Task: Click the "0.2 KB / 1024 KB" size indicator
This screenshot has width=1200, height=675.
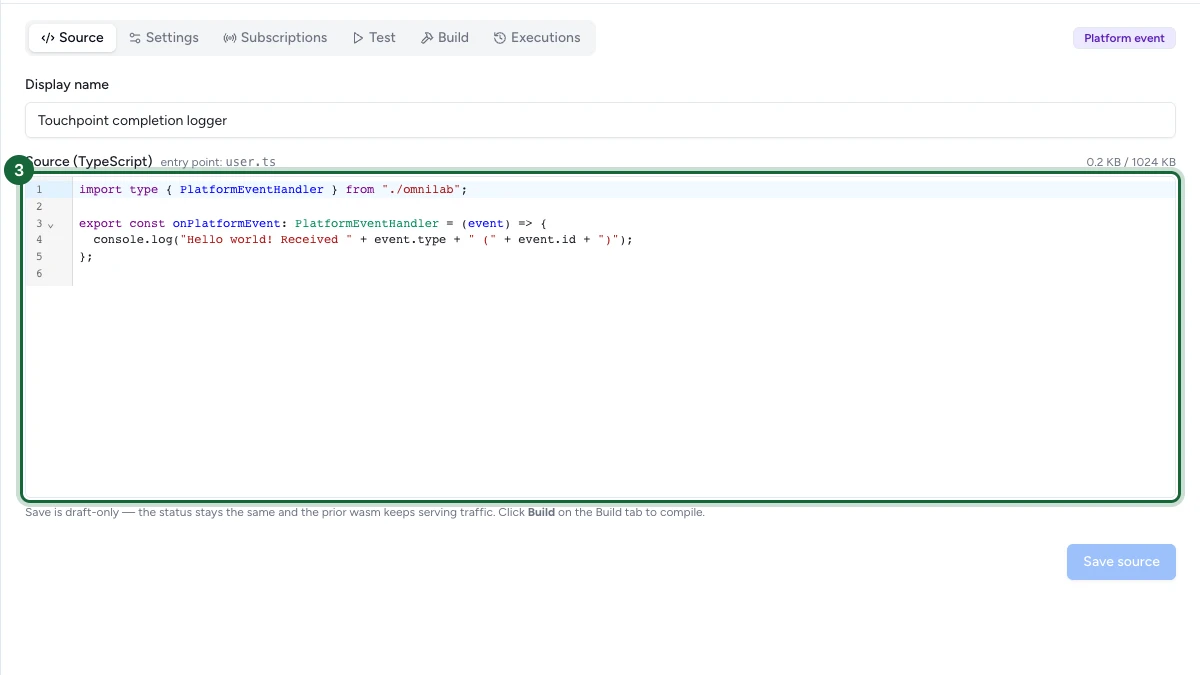Action: coord(1131,162)
